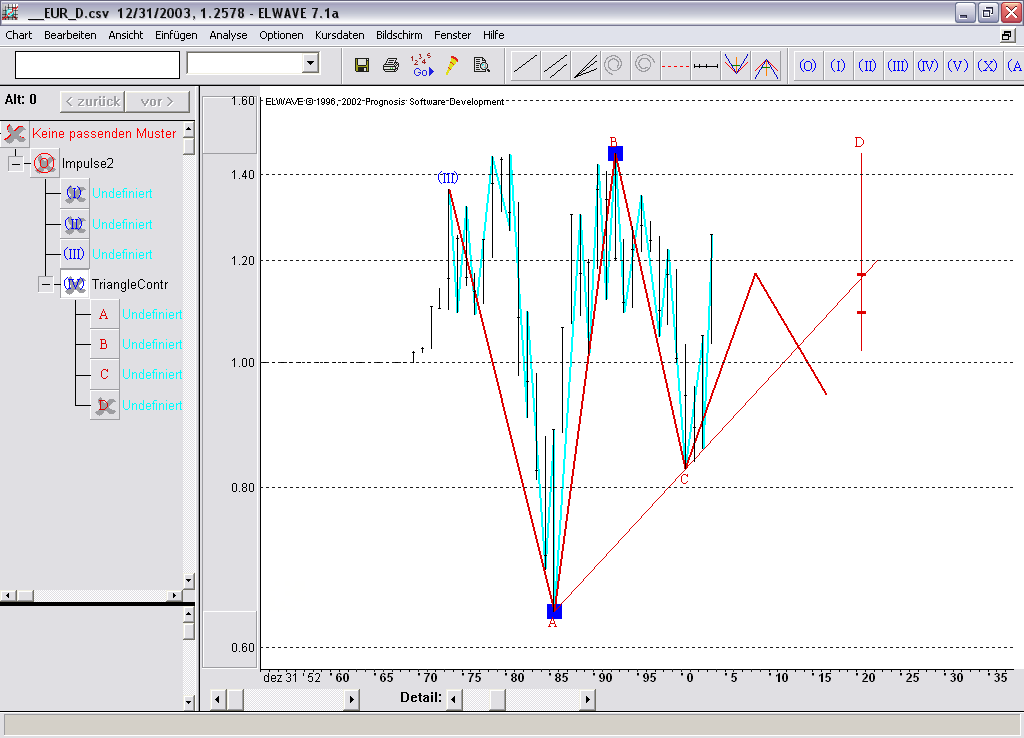The width and height of the screenshot is (1024, 738).
Task: Open the toolbar combo box dropdown
Action: click(x=310, y=64)
